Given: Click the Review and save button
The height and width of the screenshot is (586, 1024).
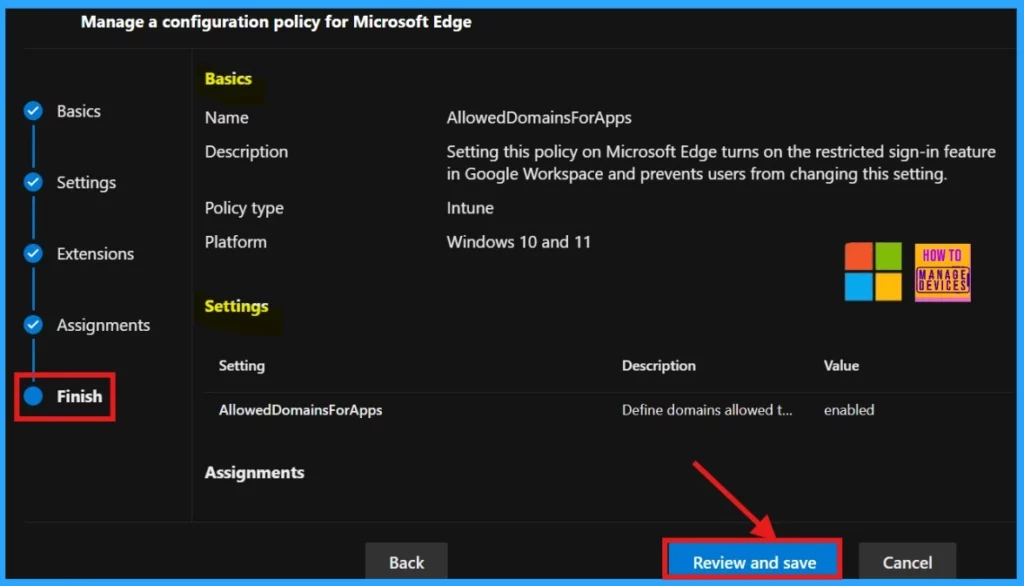Looking at the screenshot, I should (x=754, y=561).
